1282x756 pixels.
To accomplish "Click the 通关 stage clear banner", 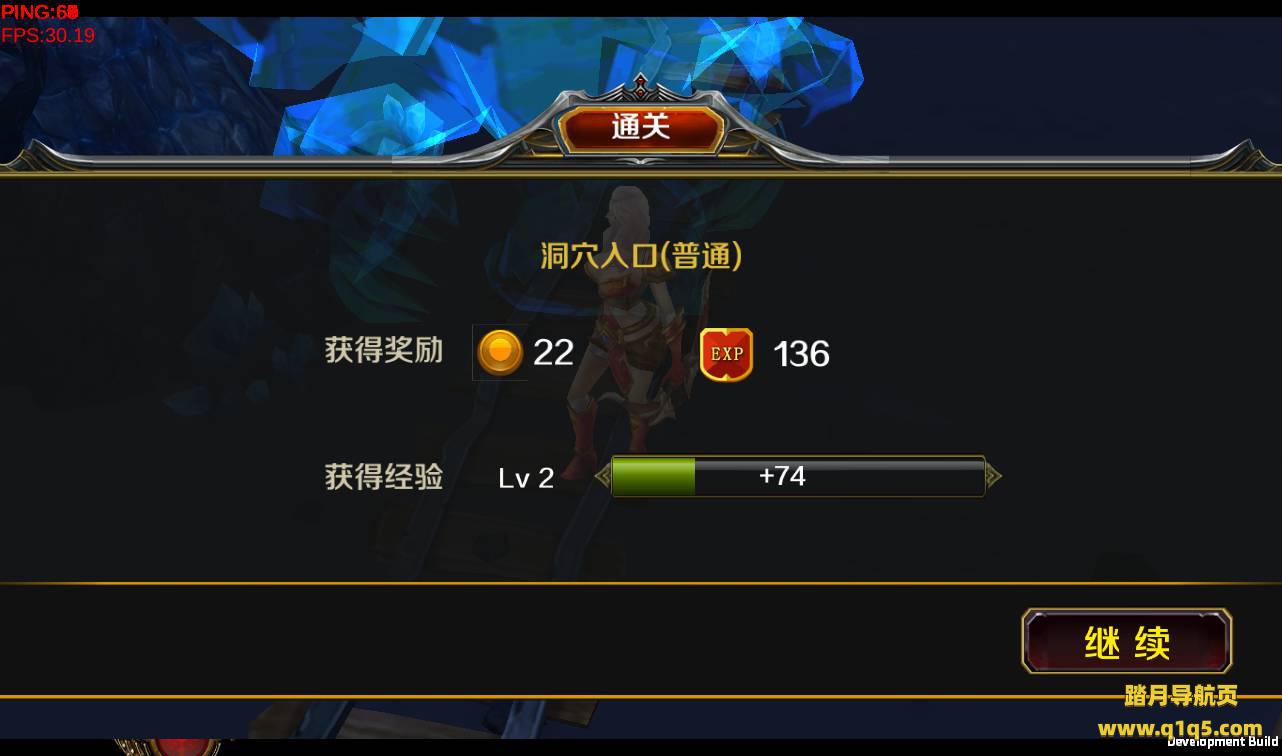I will pos(641,128).
